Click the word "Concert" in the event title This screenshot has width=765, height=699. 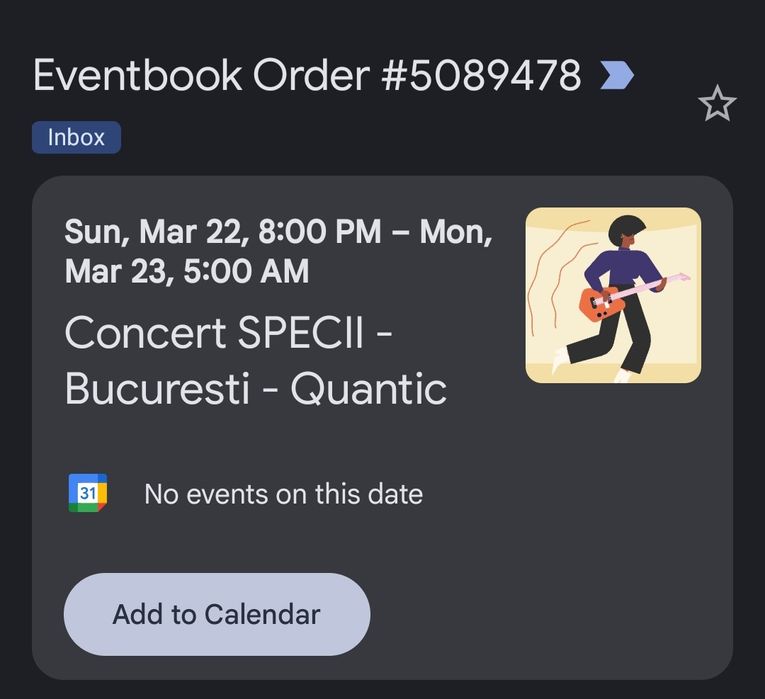[x=144, y=333]
